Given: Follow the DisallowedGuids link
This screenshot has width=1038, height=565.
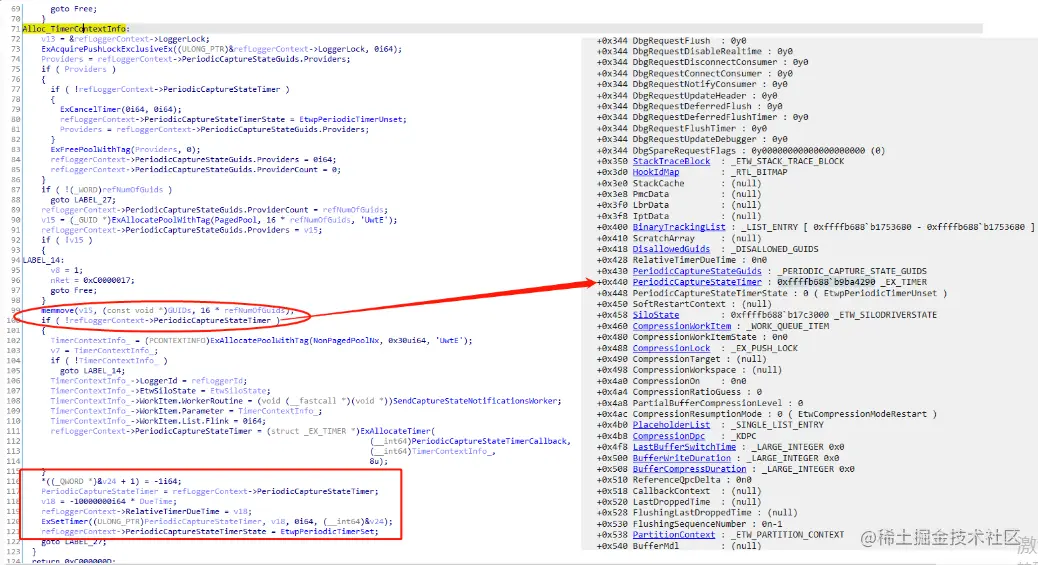Looking at the screenshot, I should click(671, 249).
